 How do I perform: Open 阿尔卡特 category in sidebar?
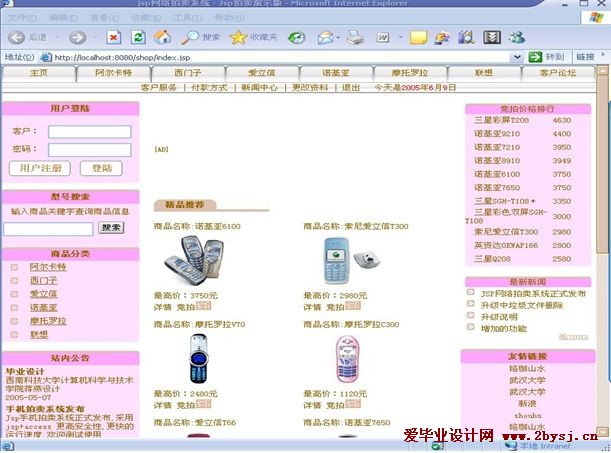click(48, 267)
